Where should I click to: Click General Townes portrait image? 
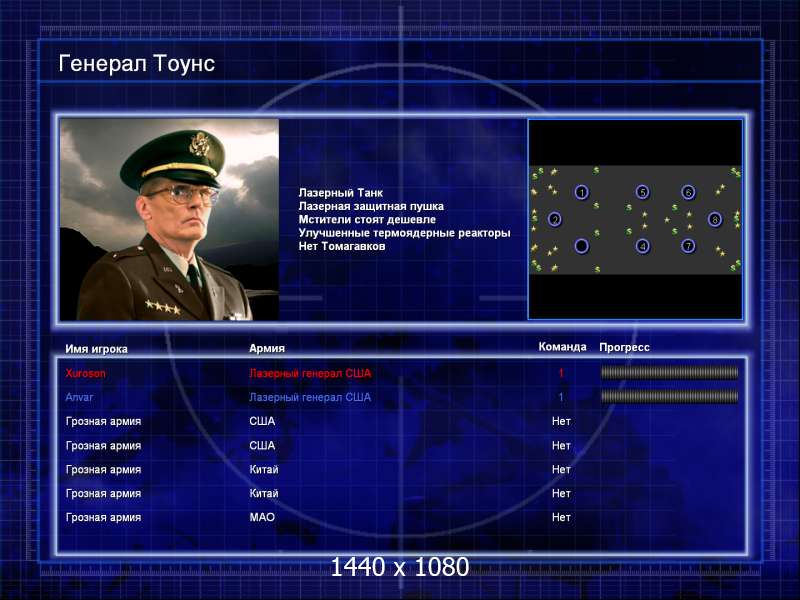tap(169, 219)
